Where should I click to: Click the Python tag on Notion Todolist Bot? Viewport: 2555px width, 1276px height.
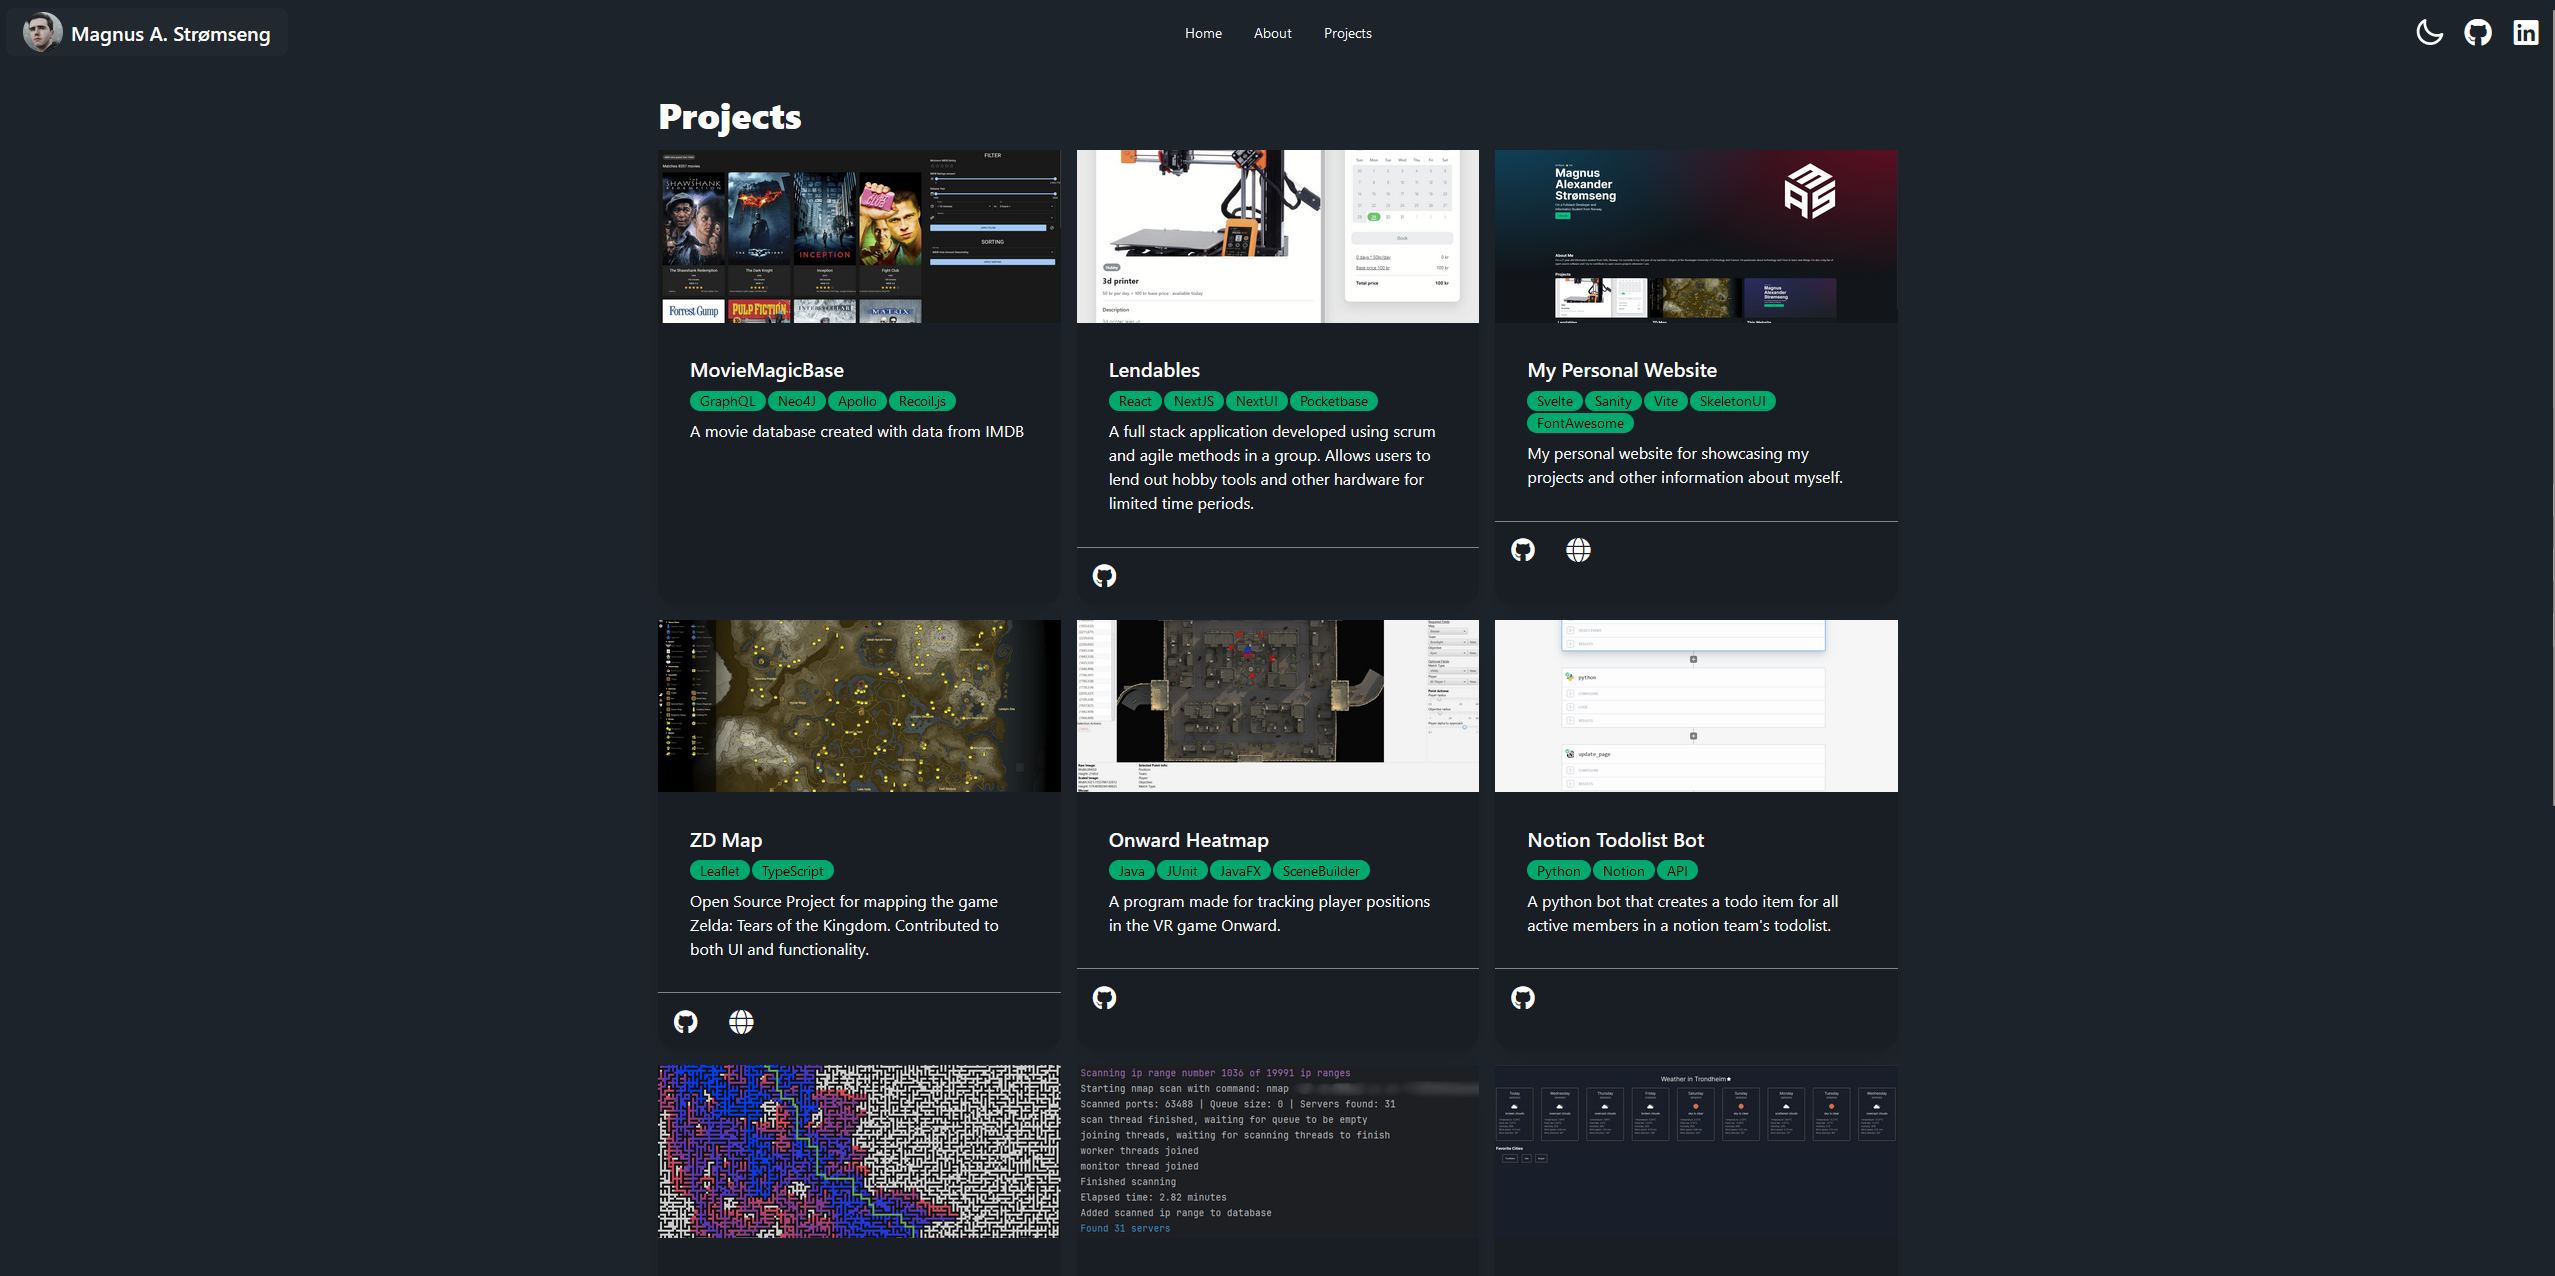pyautogui.click(x=1555, y=870)
